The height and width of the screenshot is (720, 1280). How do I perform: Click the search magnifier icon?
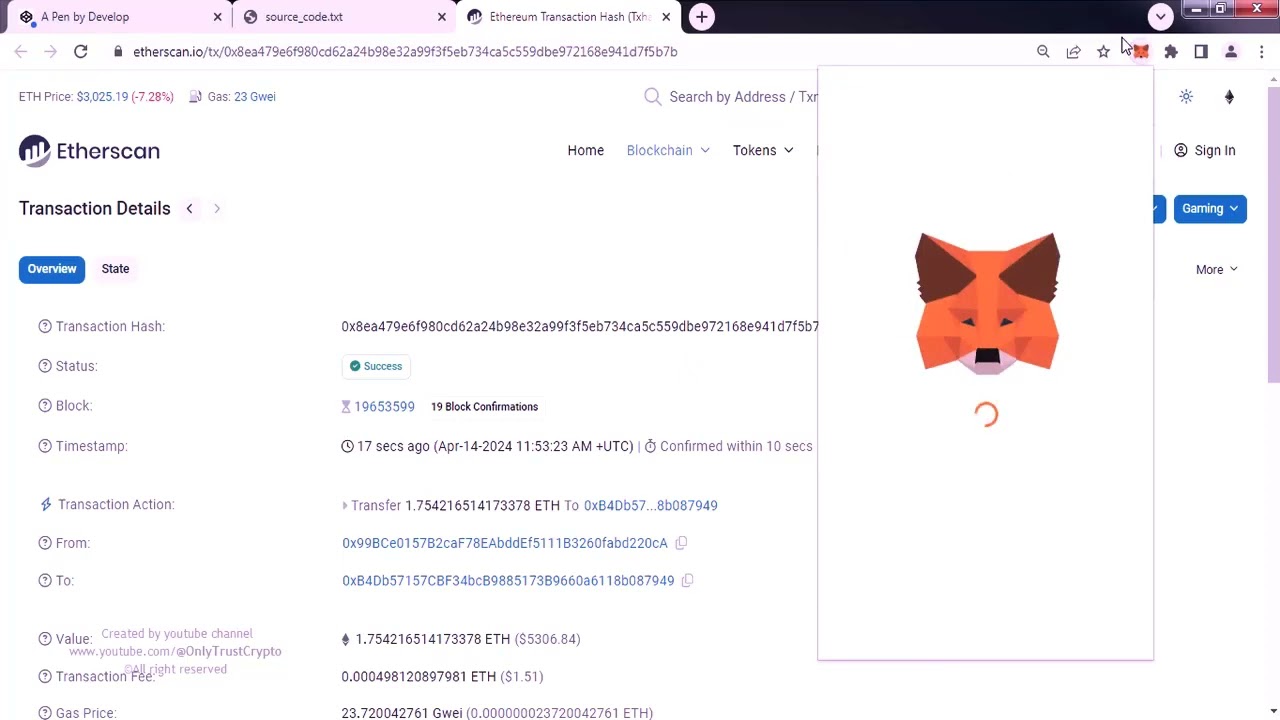pos(653,97)
